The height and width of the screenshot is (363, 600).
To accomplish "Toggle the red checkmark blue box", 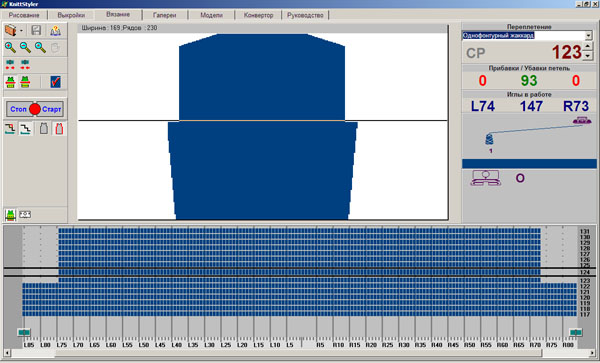I will 55,82.
